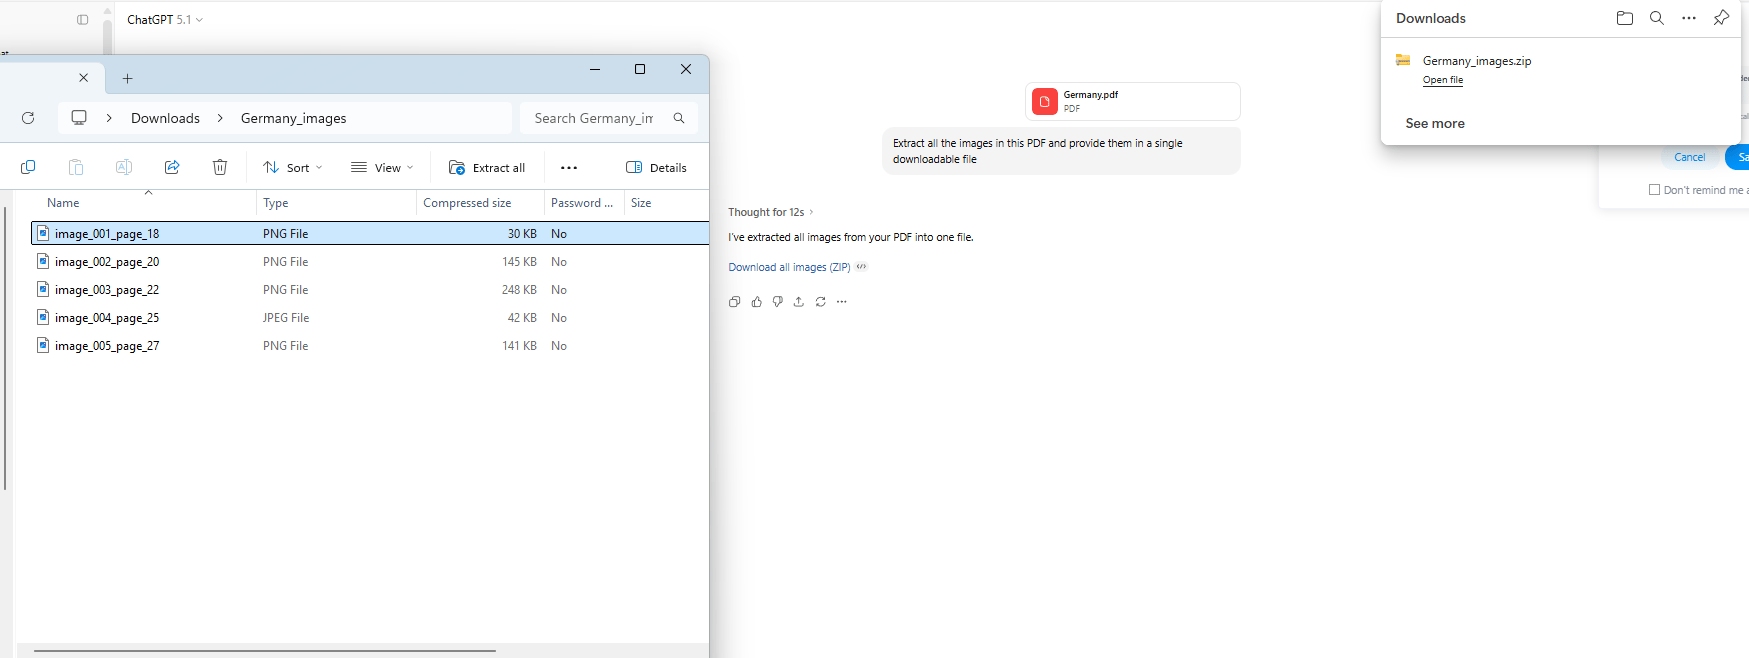Click the search magnifier in Explorer search box
Viewport: 1749px width, 658px height.
coord(679,118)
